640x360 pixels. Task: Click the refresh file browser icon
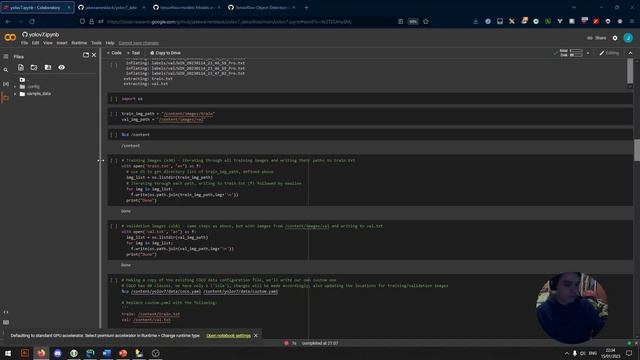tap(34, 67)
